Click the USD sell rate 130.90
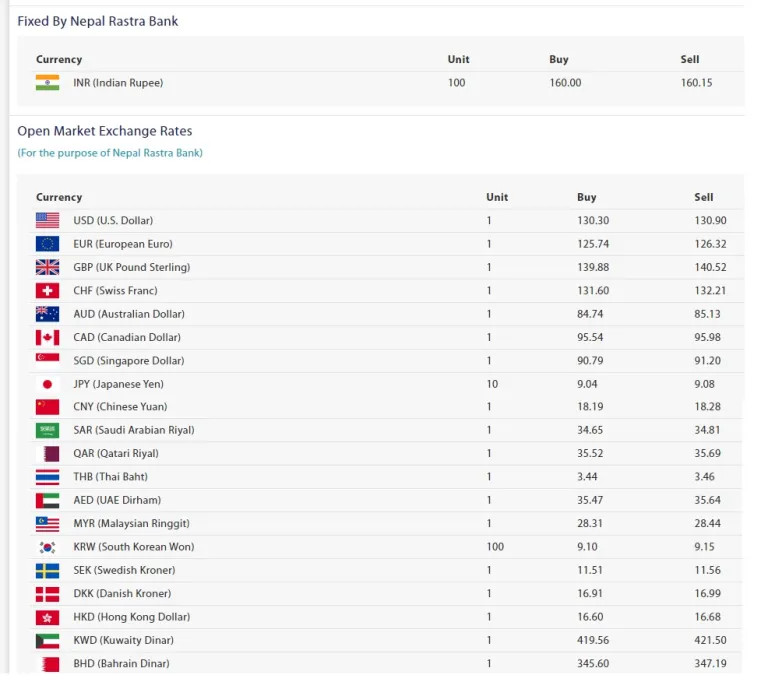Viewport: 768px width, 682px height. [x=710, y=221]
